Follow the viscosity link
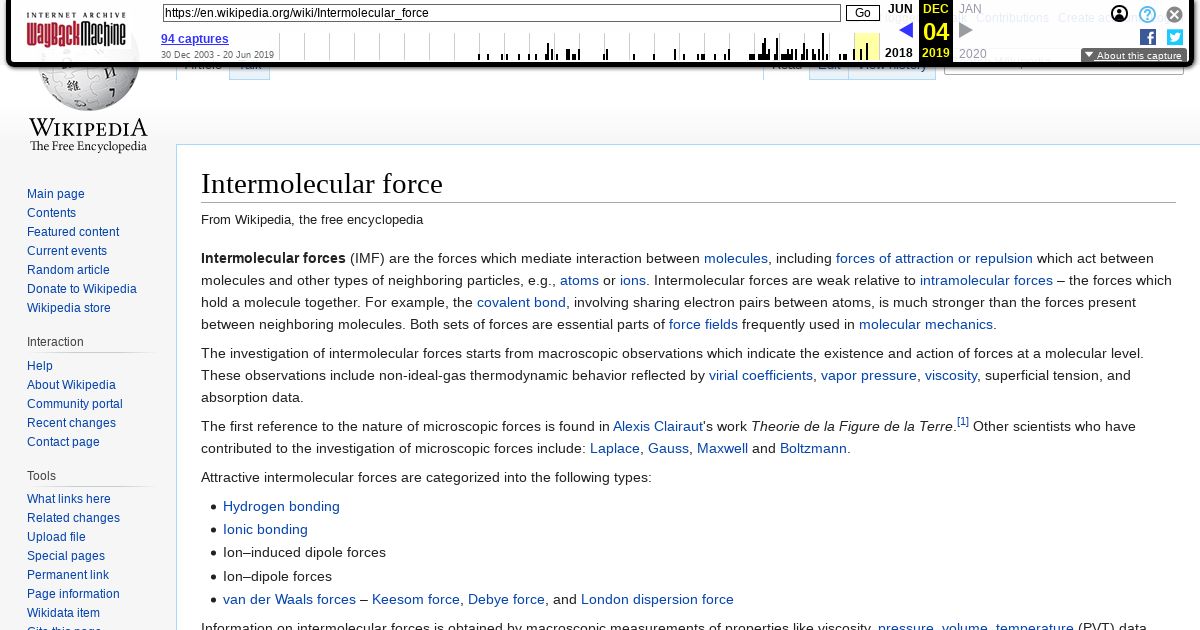1200x630 pixels. pyautogui.click(x=951, y=375)
